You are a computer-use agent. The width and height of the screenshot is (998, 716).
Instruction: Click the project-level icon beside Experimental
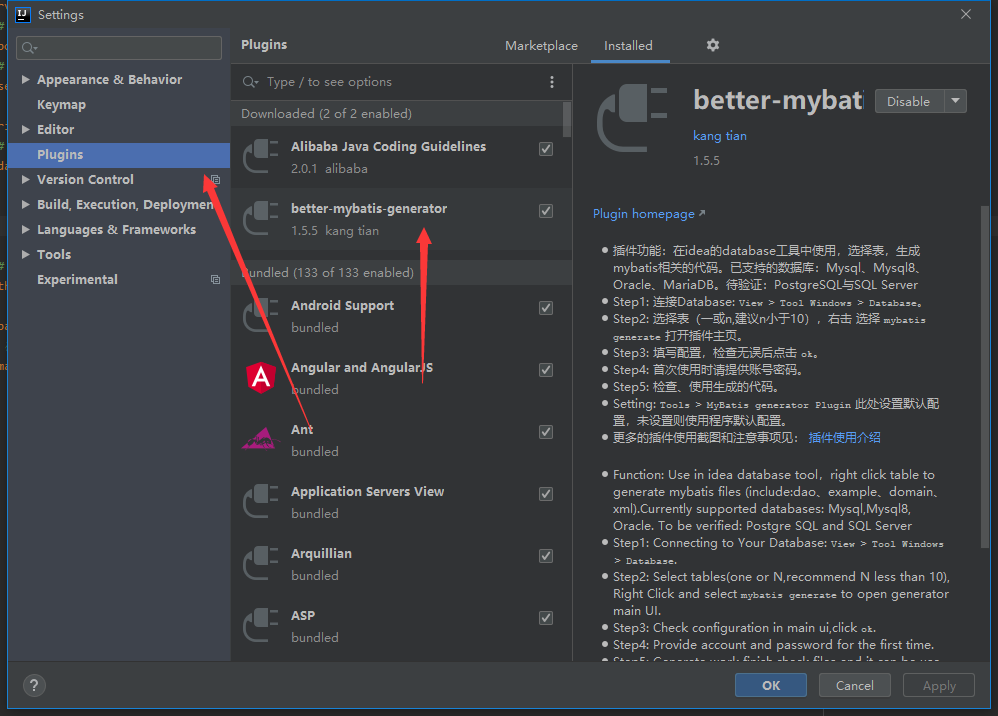[x=216, y=279]
